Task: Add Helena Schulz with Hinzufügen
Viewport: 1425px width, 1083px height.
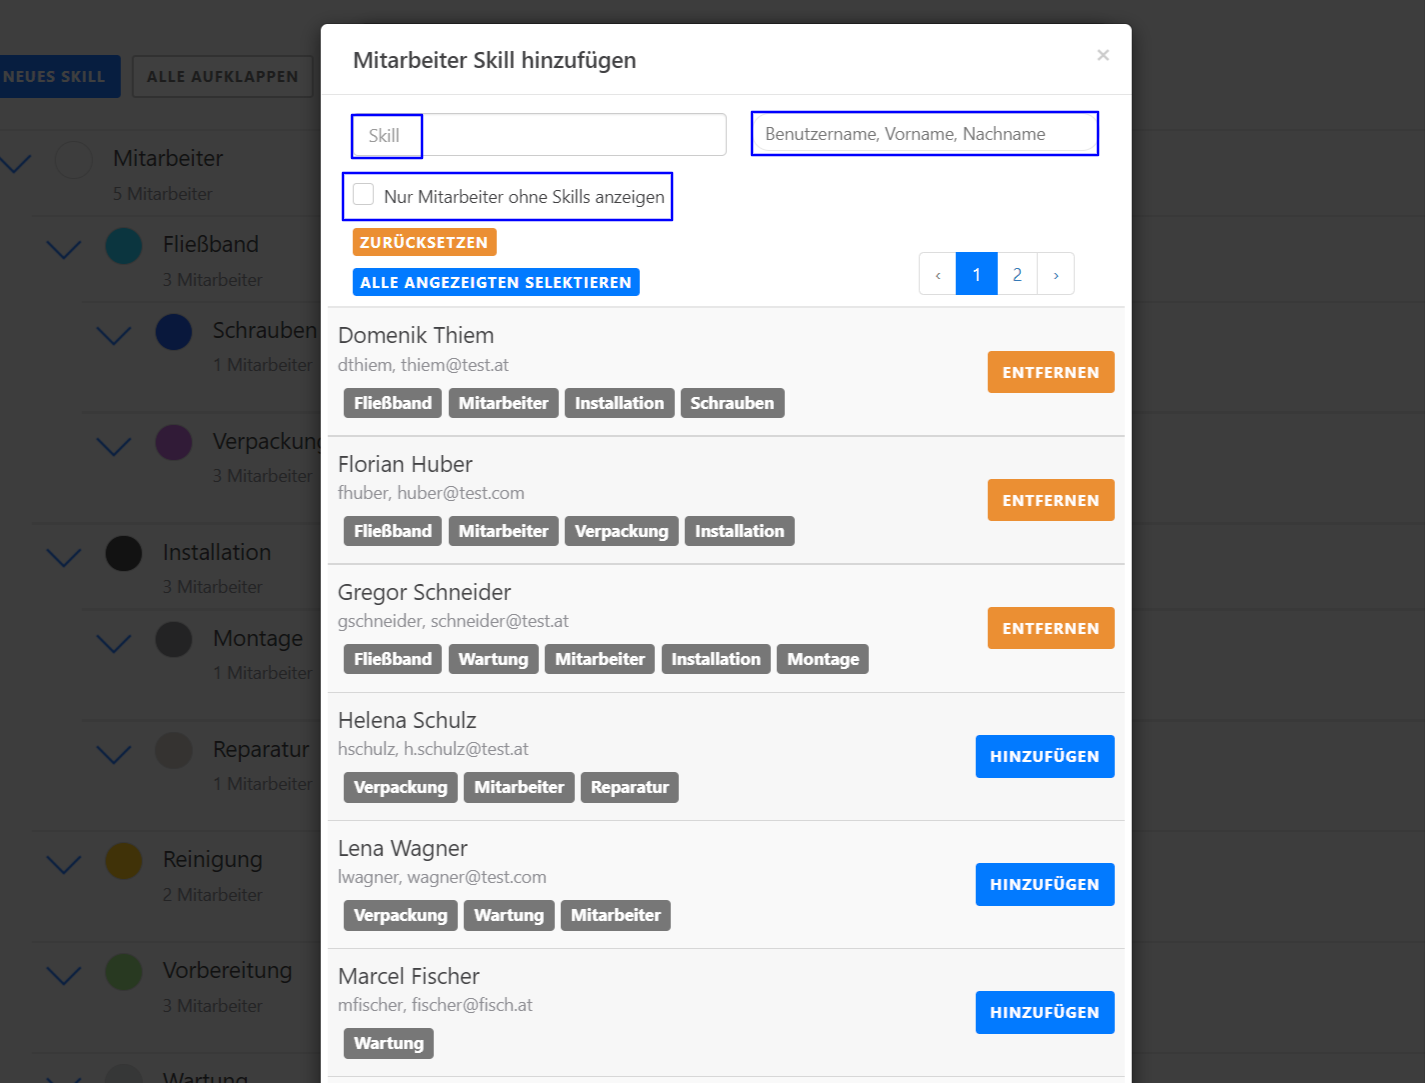Action: click(1044, 756)
